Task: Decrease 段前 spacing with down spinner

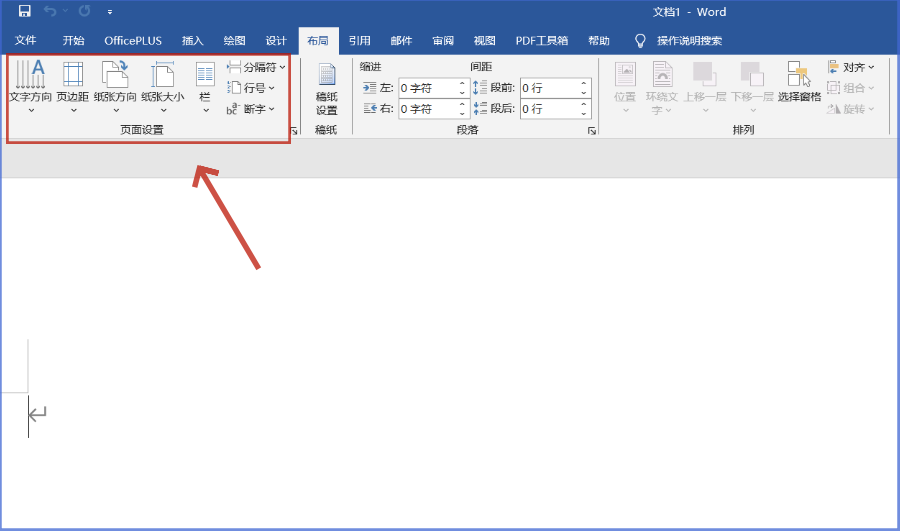Action: click(x=584, y=92)
